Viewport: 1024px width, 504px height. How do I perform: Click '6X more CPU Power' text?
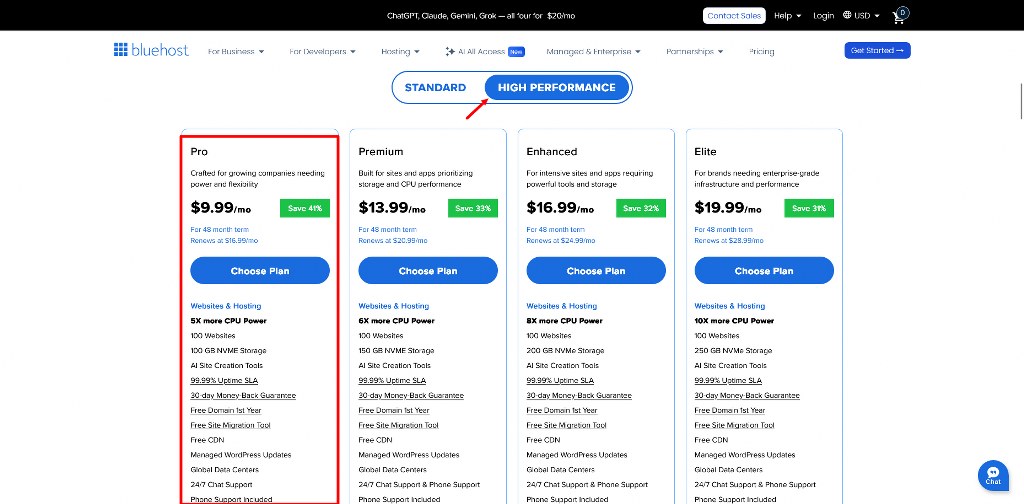[x=396, y=321]
